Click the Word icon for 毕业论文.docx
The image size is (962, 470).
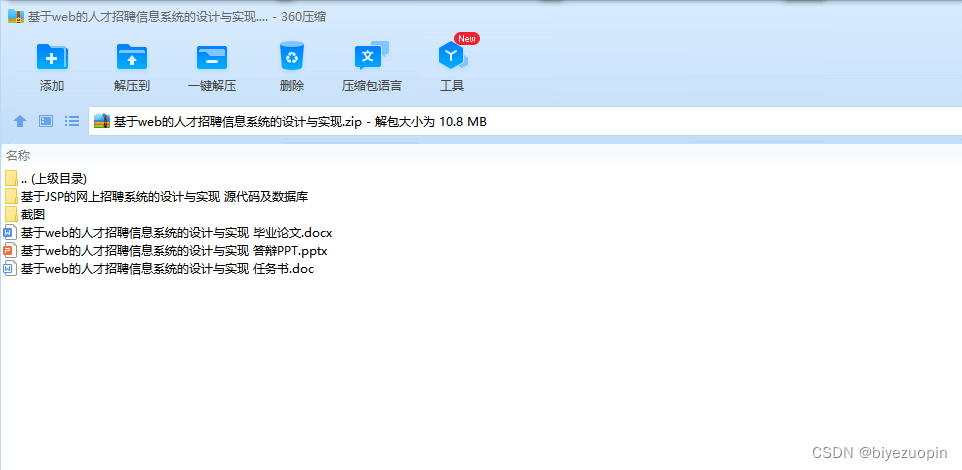(x=10, y=233)
